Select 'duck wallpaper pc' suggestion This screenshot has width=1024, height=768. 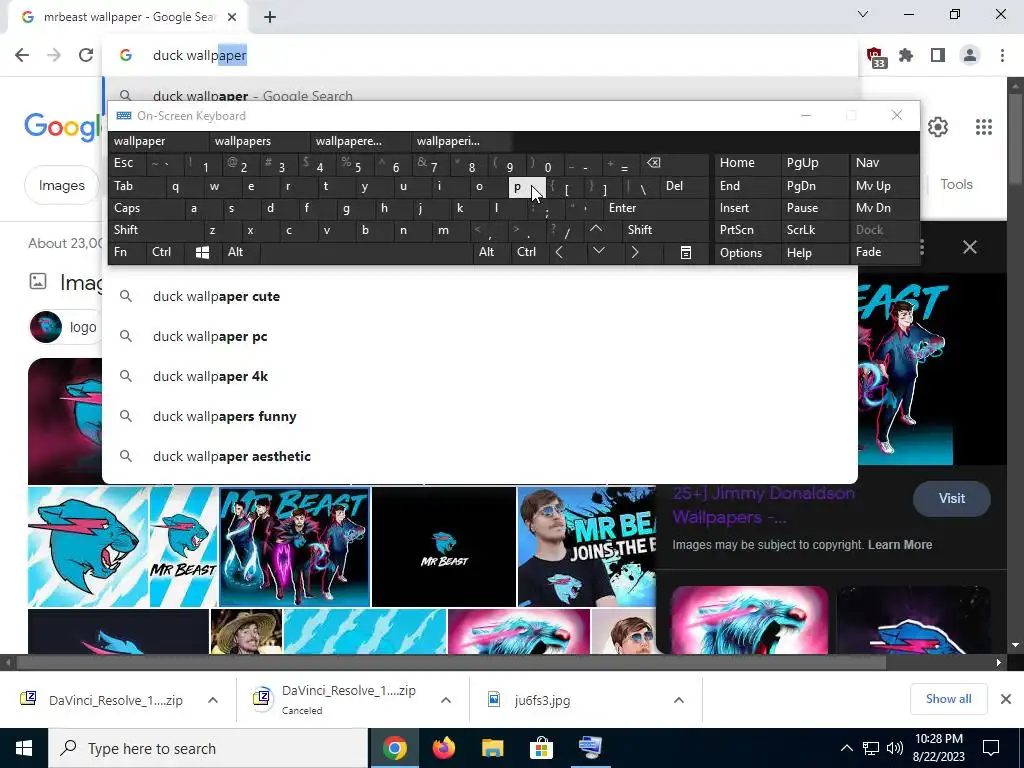(x=480, y=336)
